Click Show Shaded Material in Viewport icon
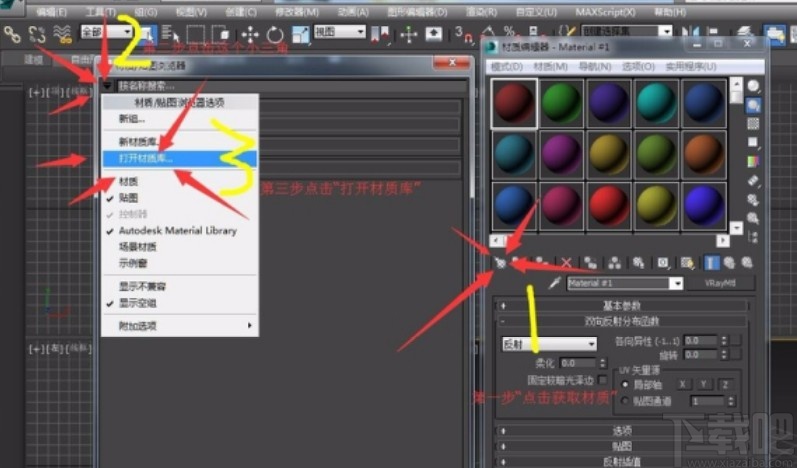This screenshot has width=797, height=468. coord(687,263)
